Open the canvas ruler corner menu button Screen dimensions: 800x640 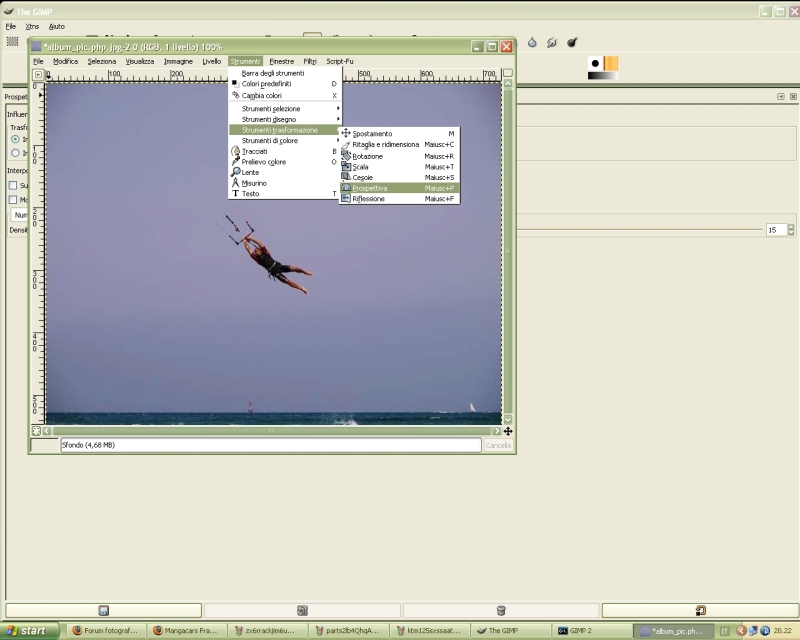tap(38, 74)
